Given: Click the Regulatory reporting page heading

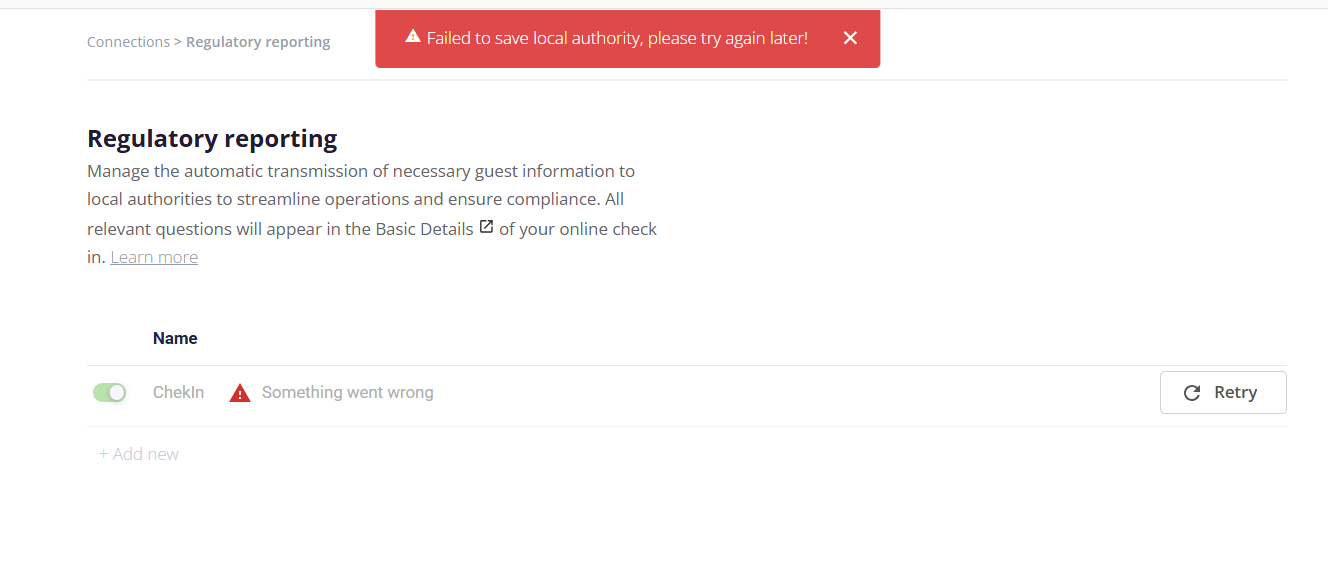Looking at the screenshot, I should pos(212,138).
